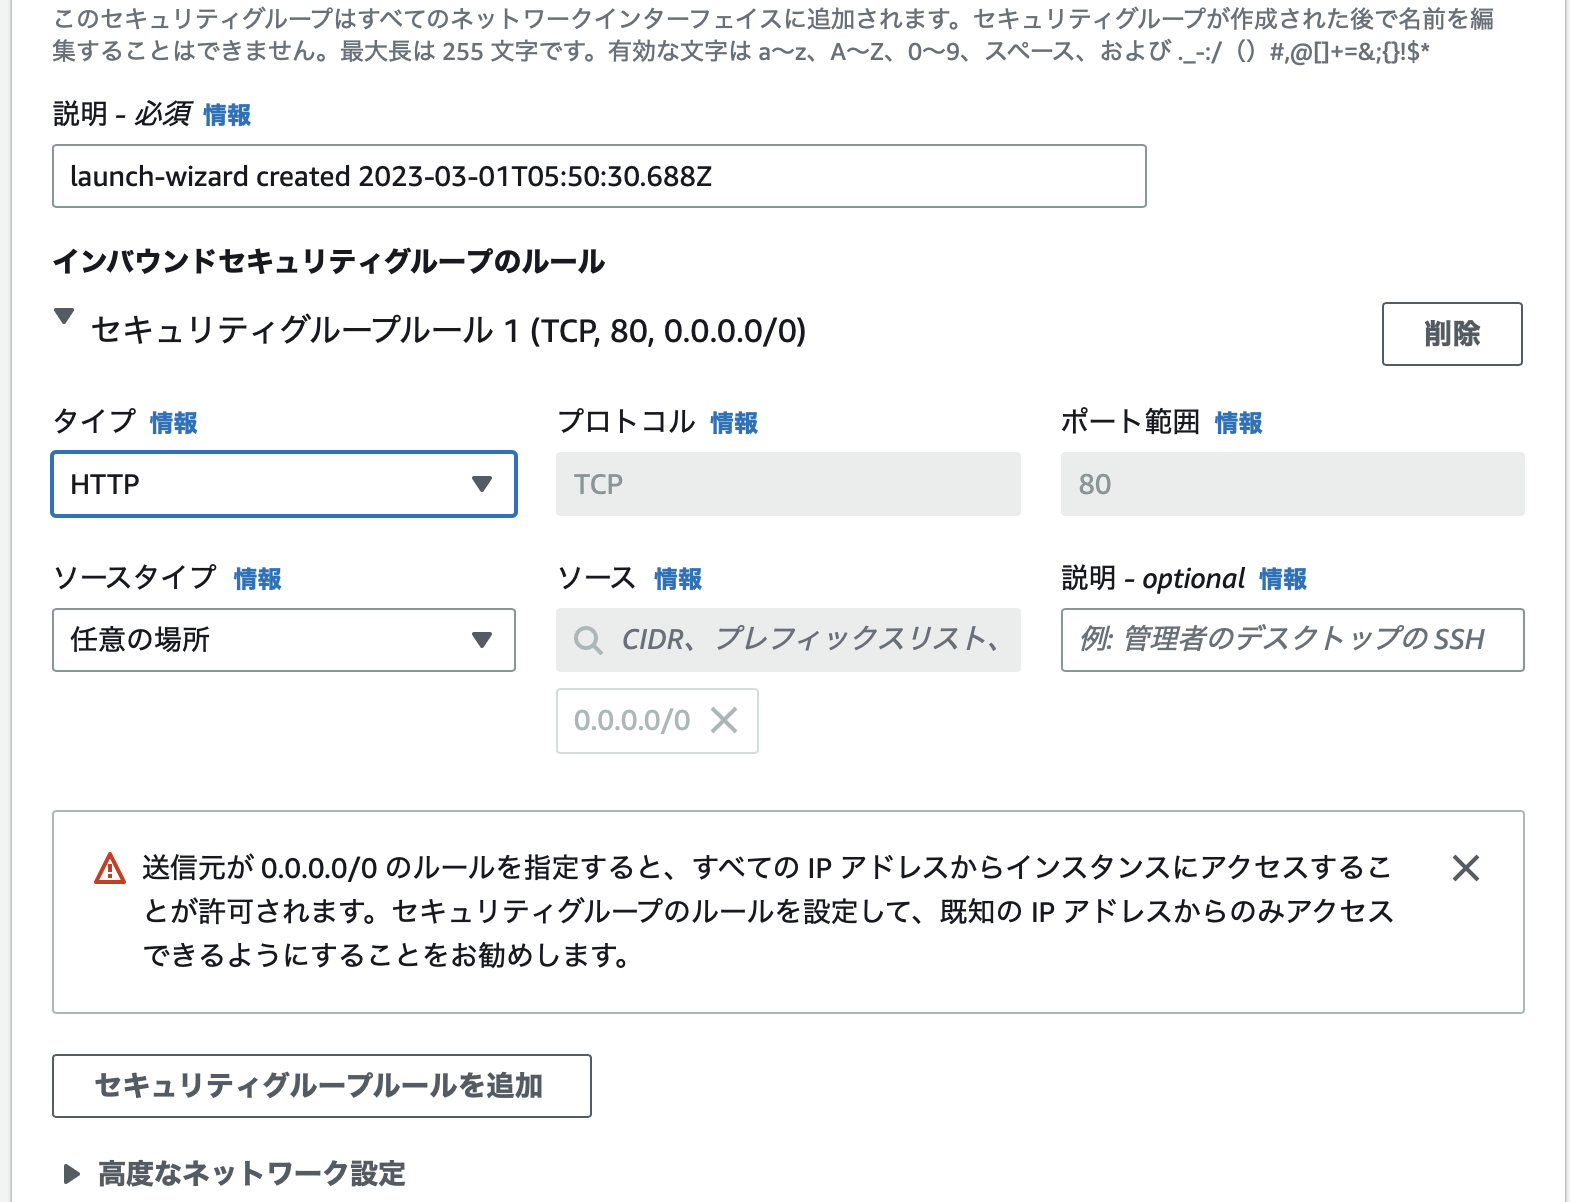Open 情報 next to ソース label

point(677,579)
